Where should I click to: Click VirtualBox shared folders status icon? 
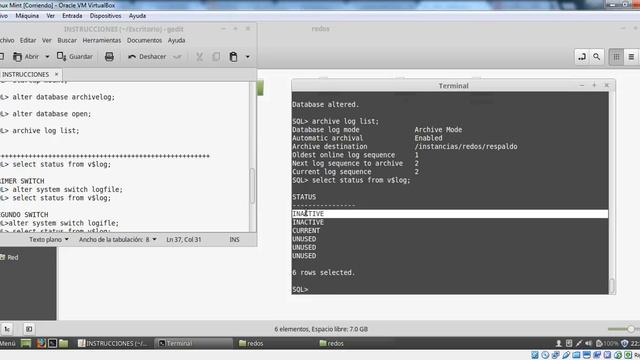pyautogui.click(x=577, y=355)
